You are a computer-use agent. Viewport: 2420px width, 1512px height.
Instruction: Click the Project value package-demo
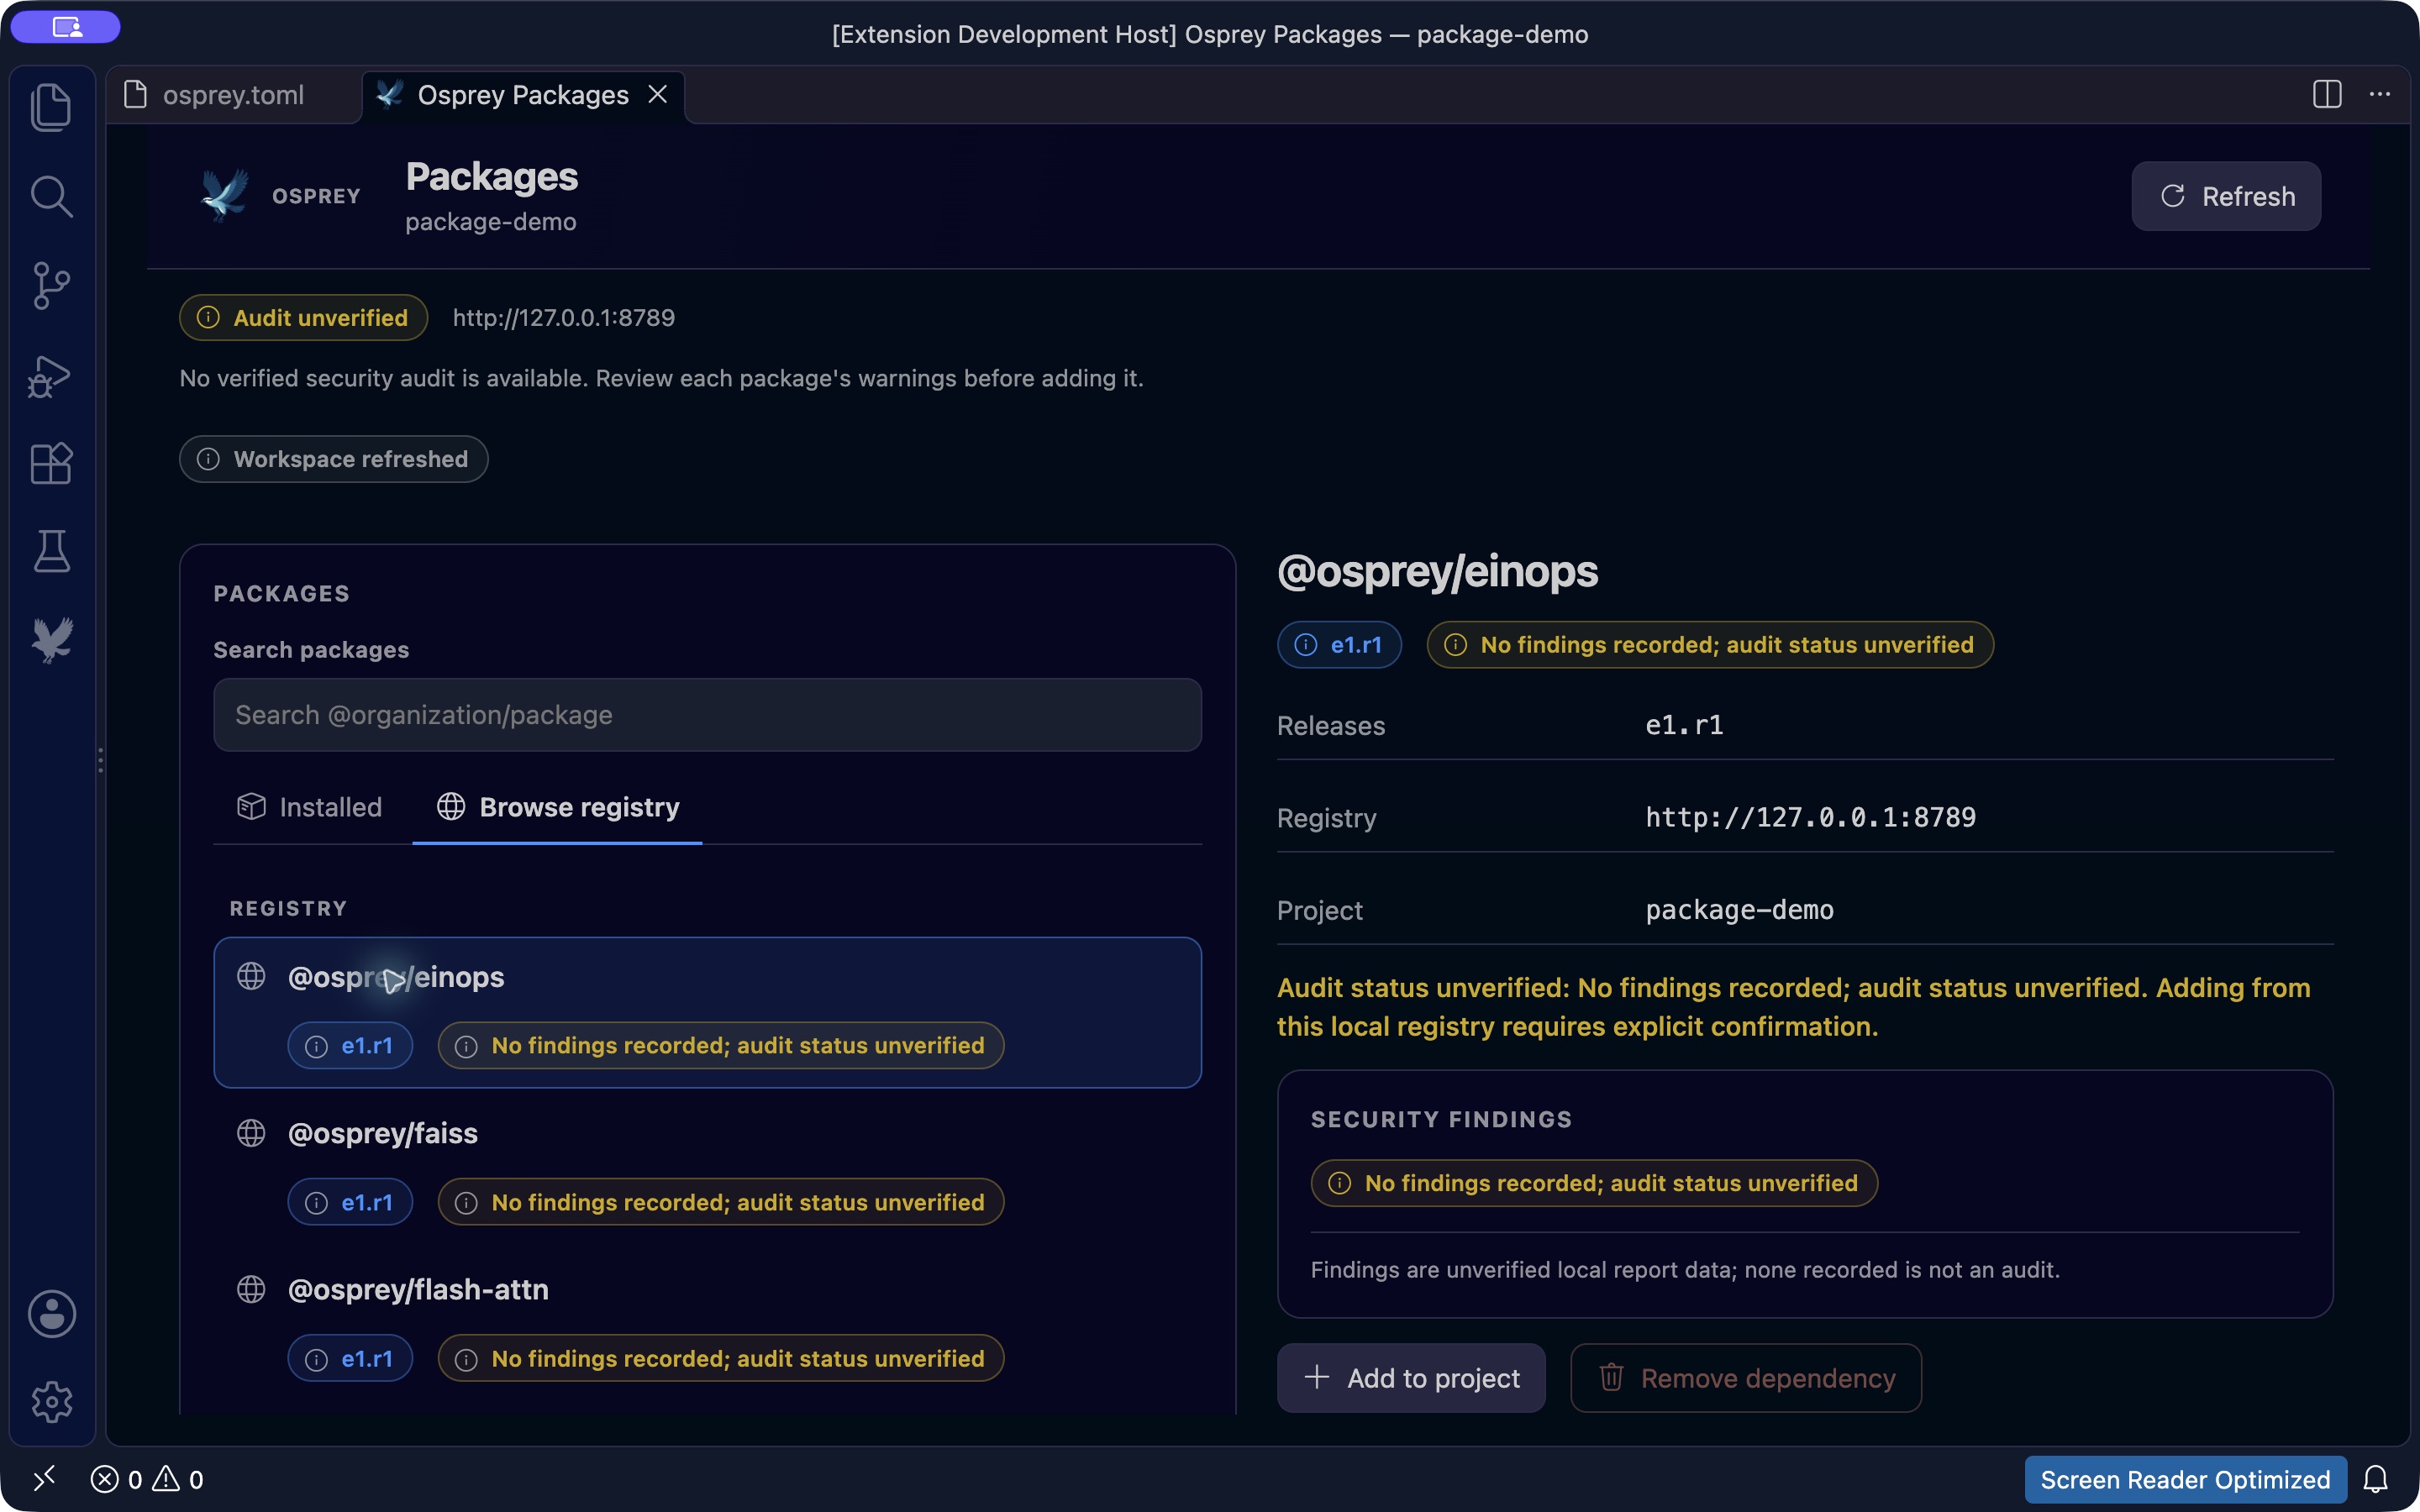click(x=1740, y=910)
